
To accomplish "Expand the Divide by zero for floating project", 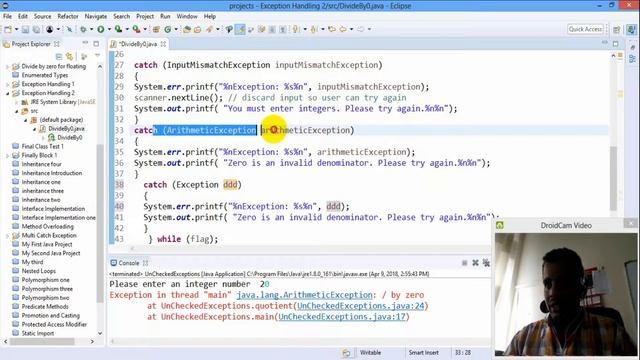I will click(7, 67).
